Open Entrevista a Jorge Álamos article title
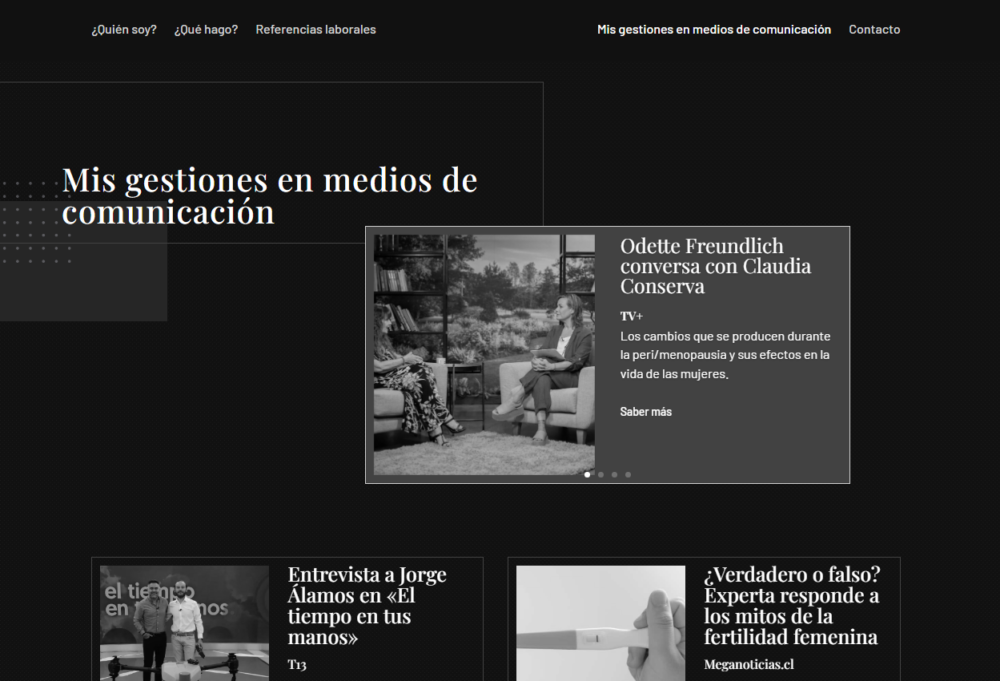1000x681 pixels. click(x=367, y=606)
